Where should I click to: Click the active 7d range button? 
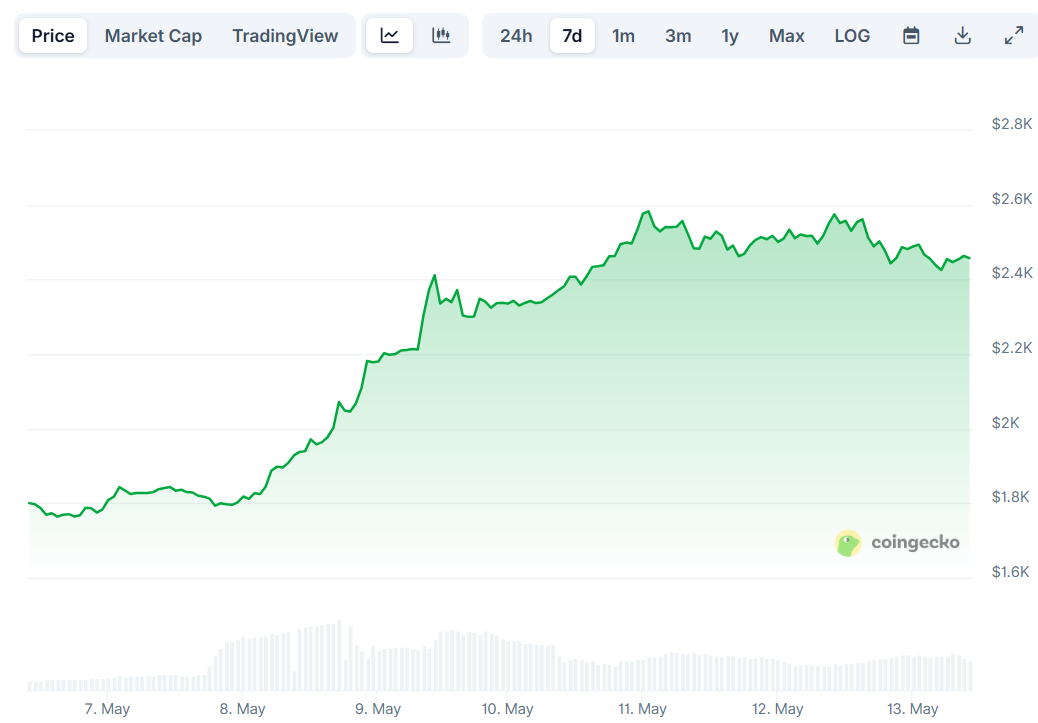[x=572, y=35]
